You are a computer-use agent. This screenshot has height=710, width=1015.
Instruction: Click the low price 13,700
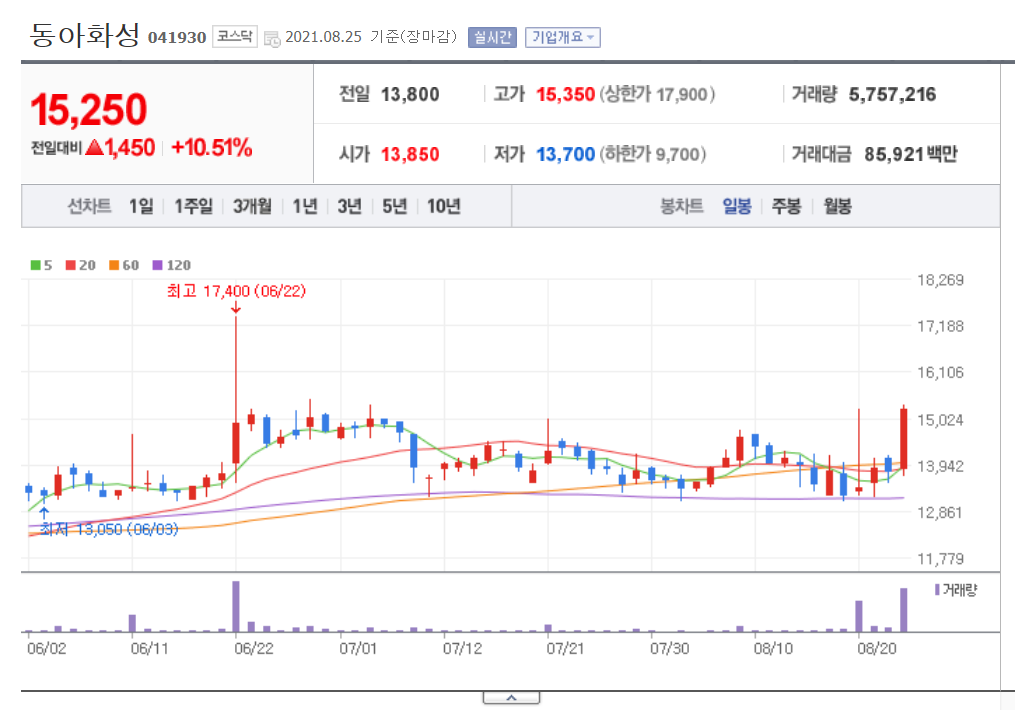pyautogui.click(x=565, y=154)
